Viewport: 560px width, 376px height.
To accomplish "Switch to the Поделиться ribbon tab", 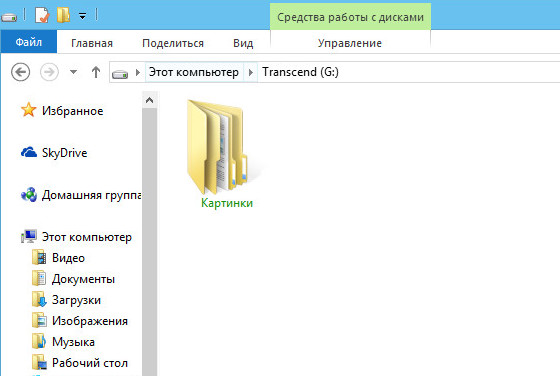I will click(173, 43).
